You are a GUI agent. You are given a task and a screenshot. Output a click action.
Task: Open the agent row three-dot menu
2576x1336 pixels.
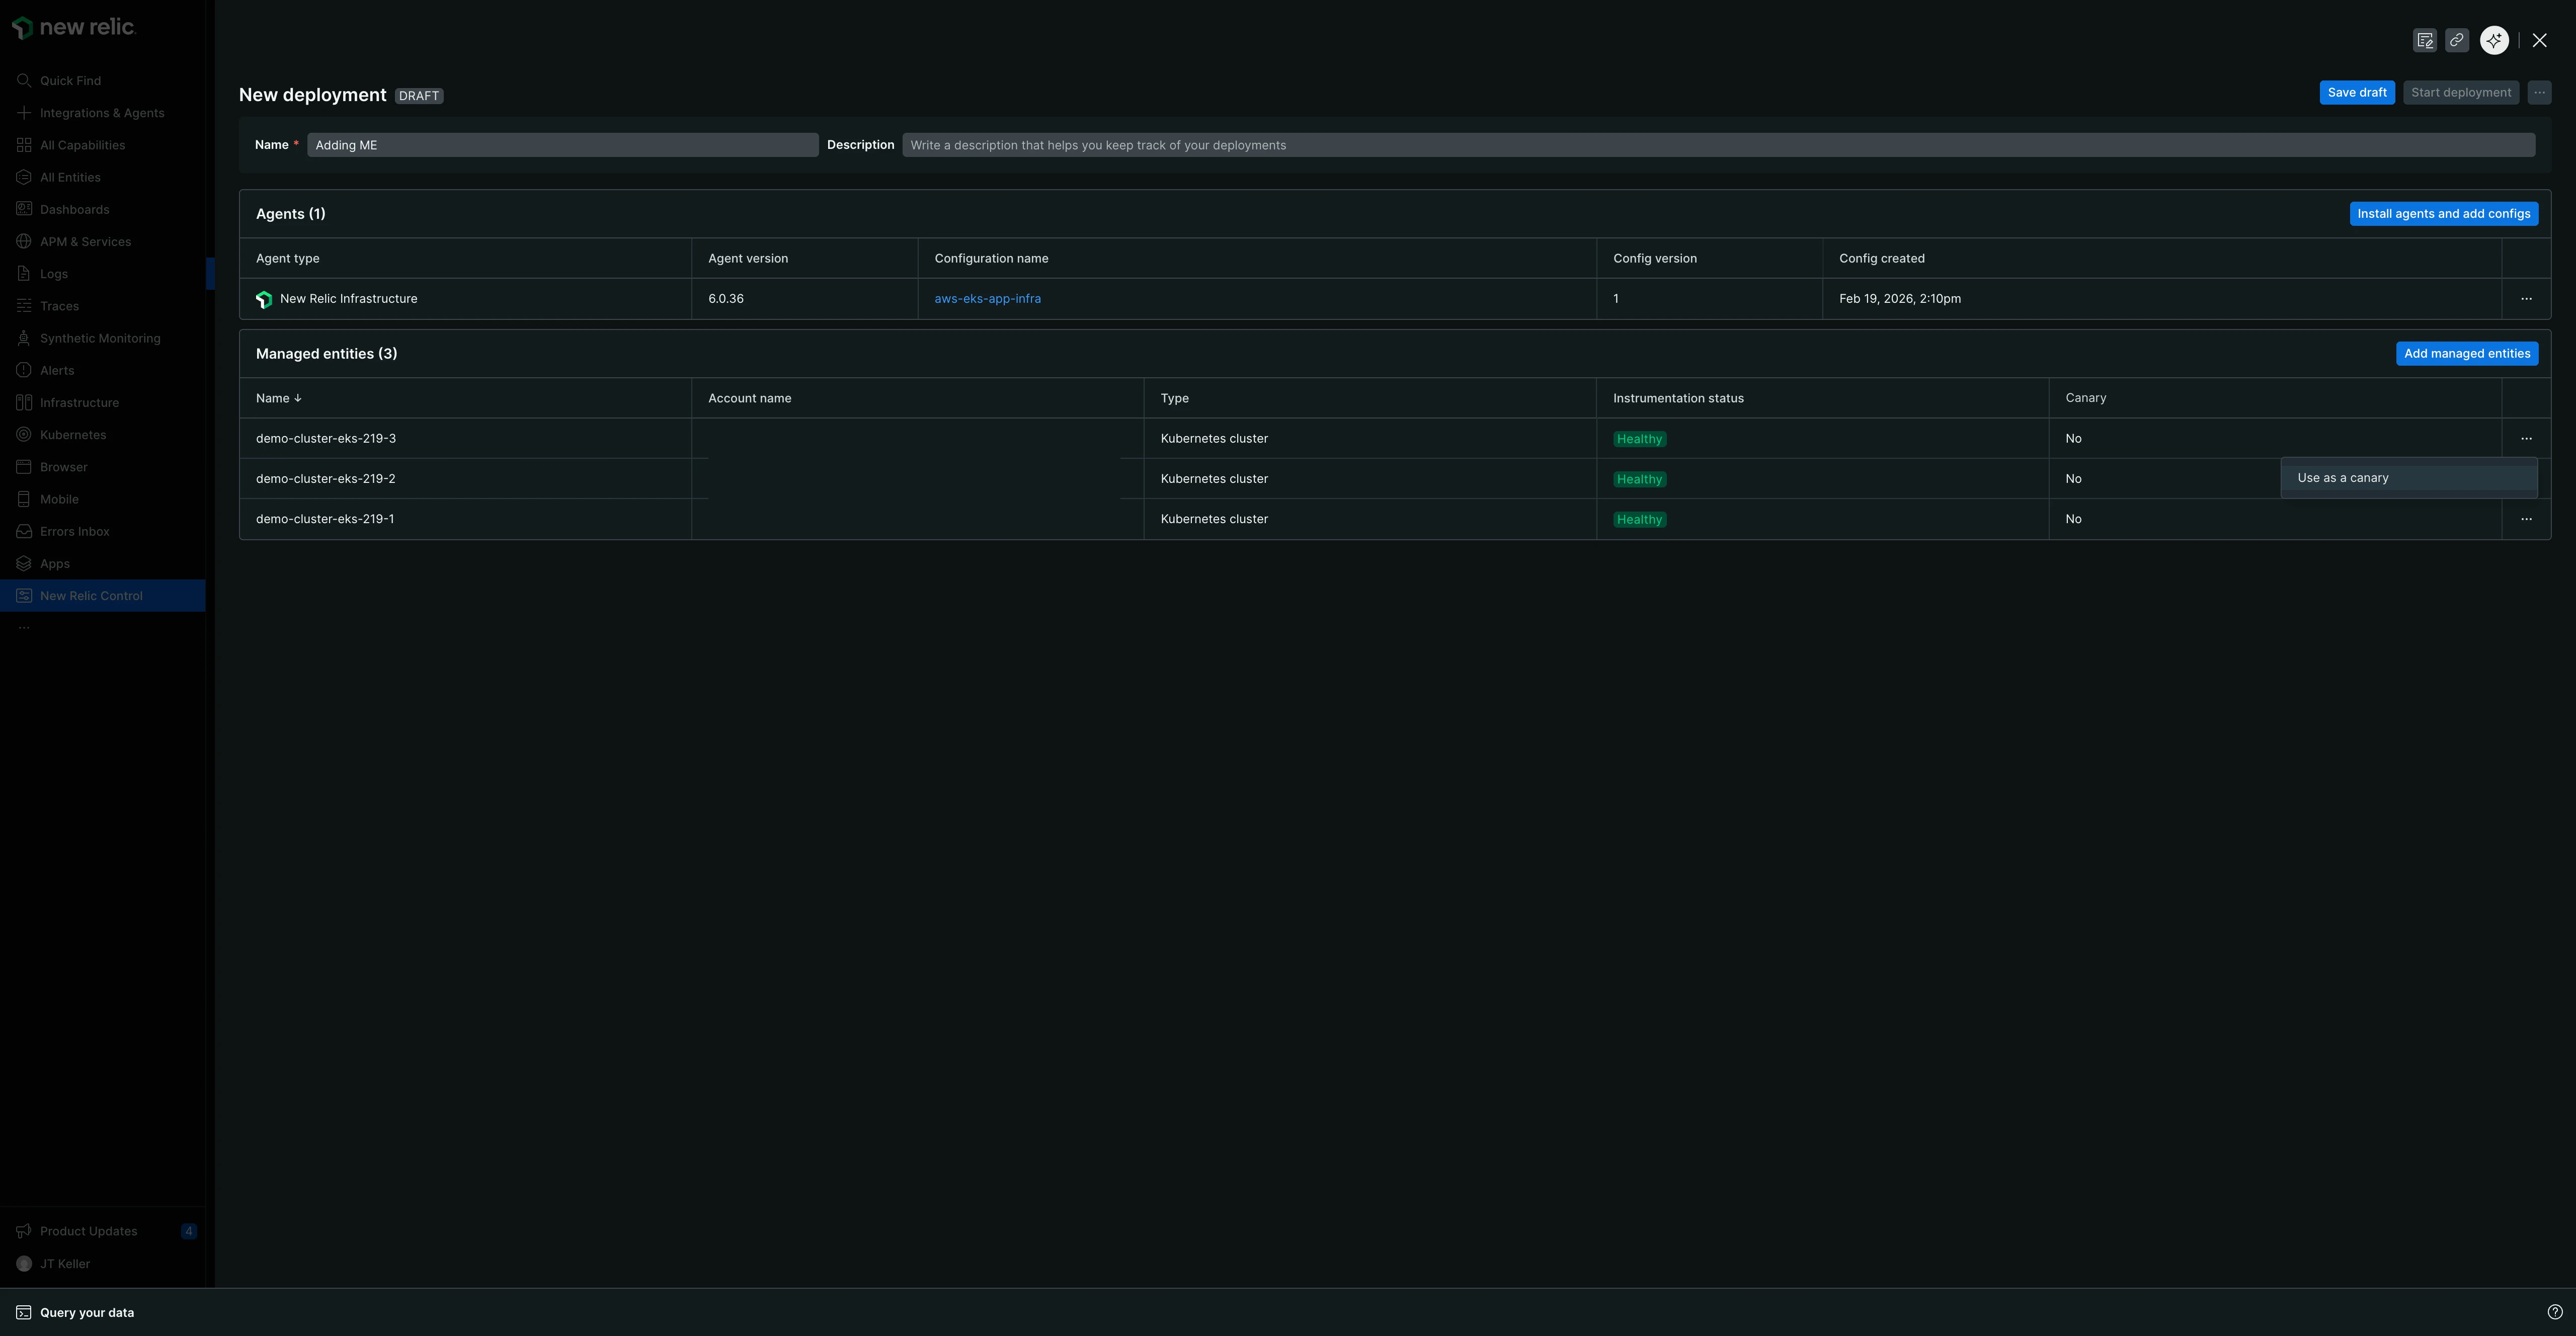pos(2526,298)
